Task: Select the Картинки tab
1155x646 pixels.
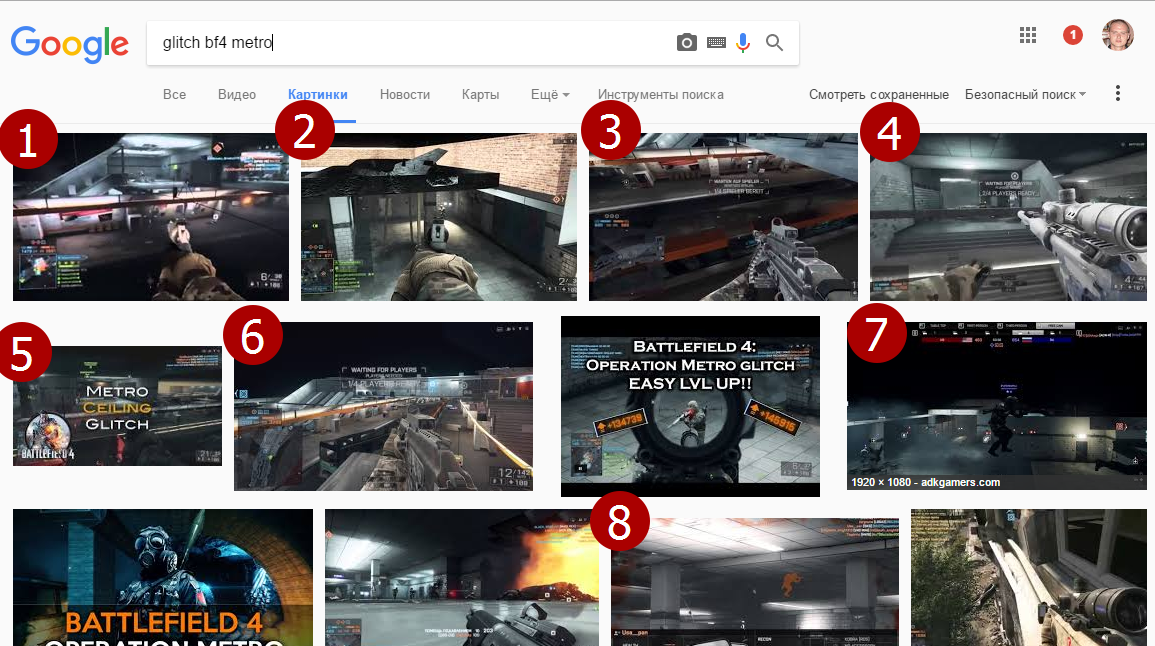Action: pos(317,94)
